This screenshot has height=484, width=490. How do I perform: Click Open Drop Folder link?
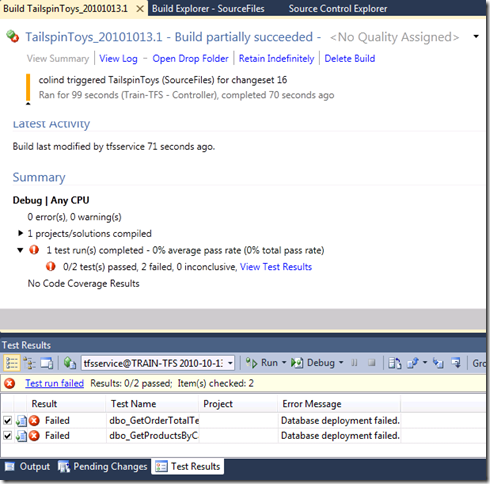[190, 59]
